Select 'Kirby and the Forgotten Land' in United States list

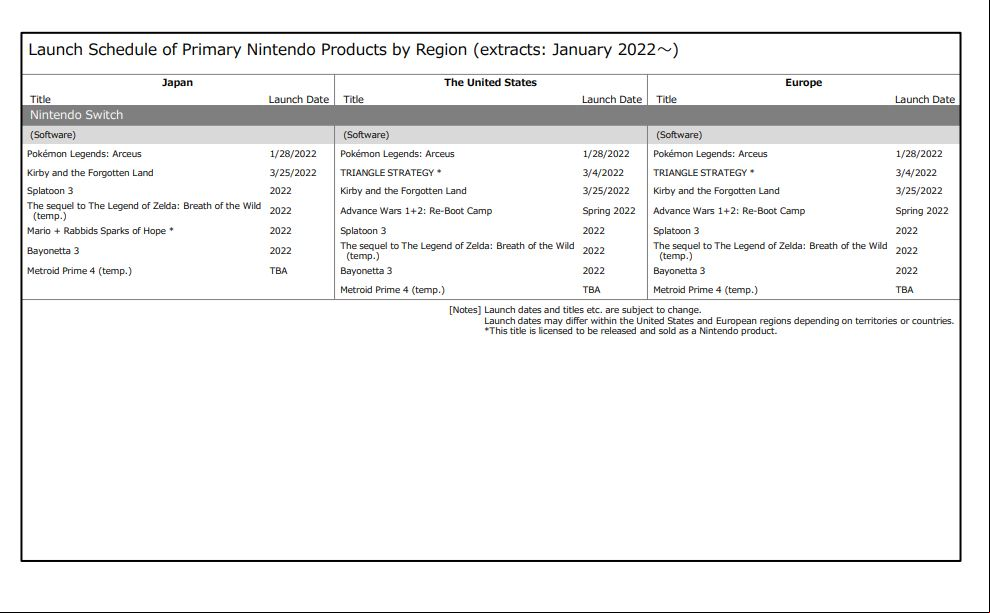(x=403, y=191)
